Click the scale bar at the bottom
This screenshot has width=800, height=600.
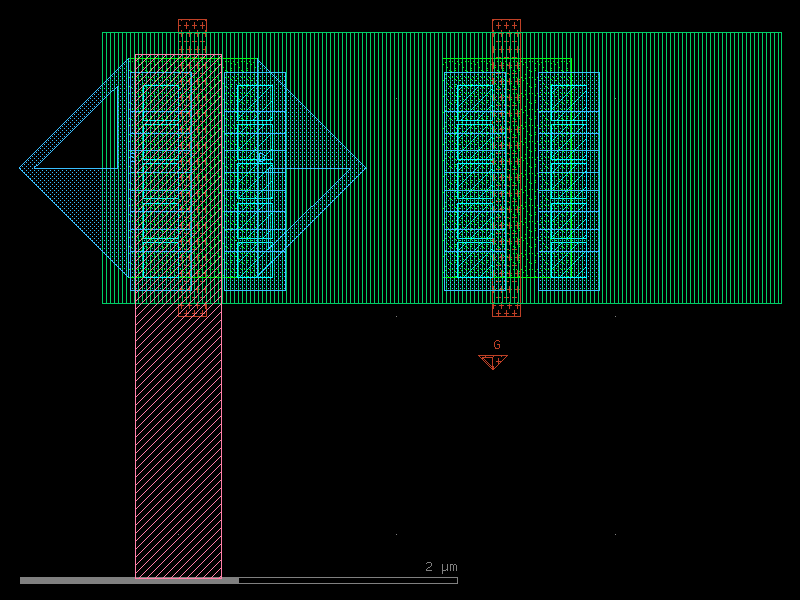tap(238, 580)
